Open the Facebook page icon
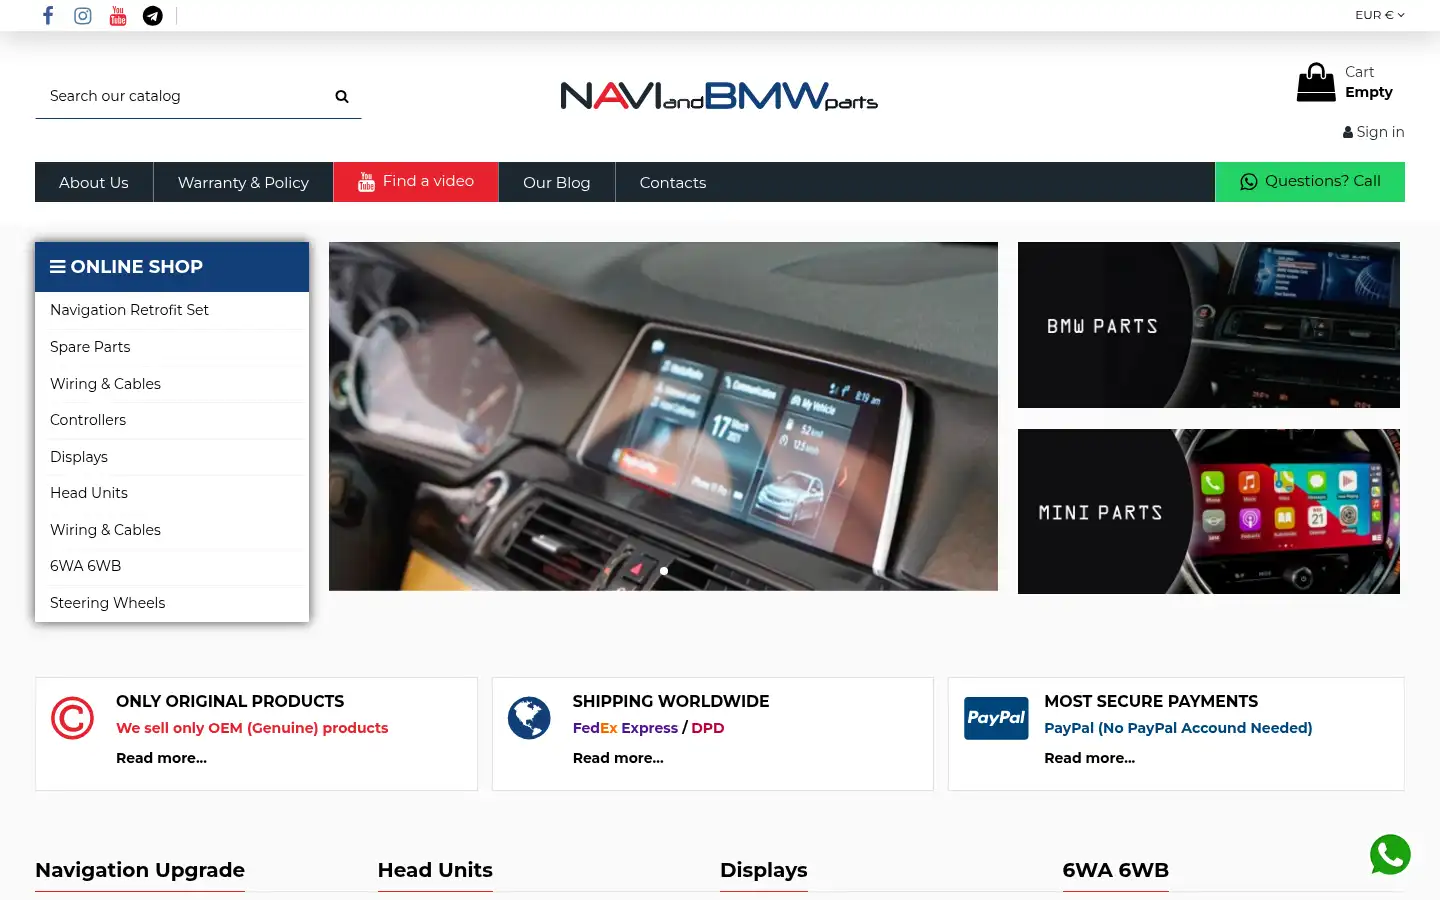Viewport: 1440px width, 900px height. (48, 15)
